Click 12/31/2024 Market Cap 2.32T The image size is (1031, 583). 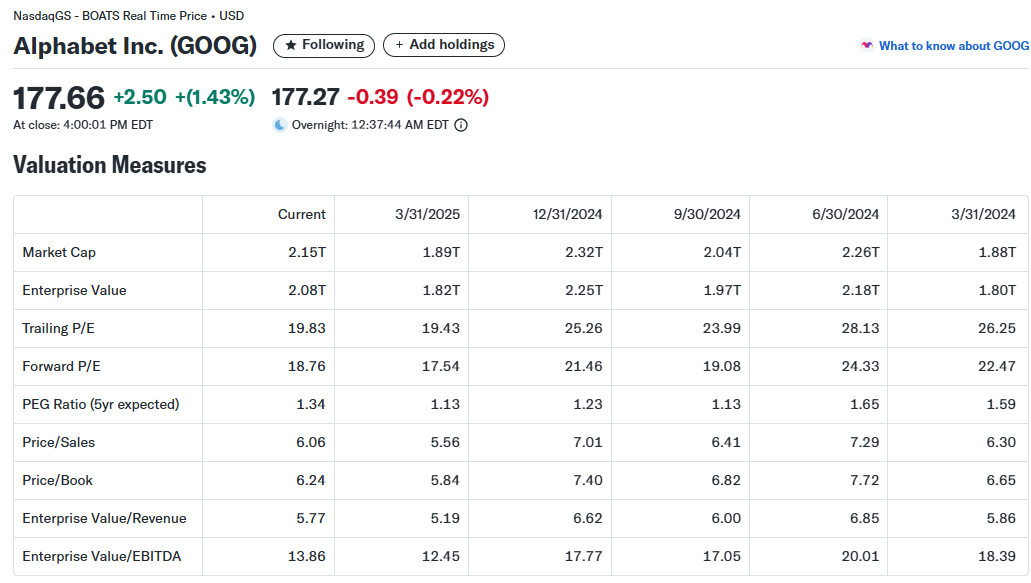coord(584,252)
